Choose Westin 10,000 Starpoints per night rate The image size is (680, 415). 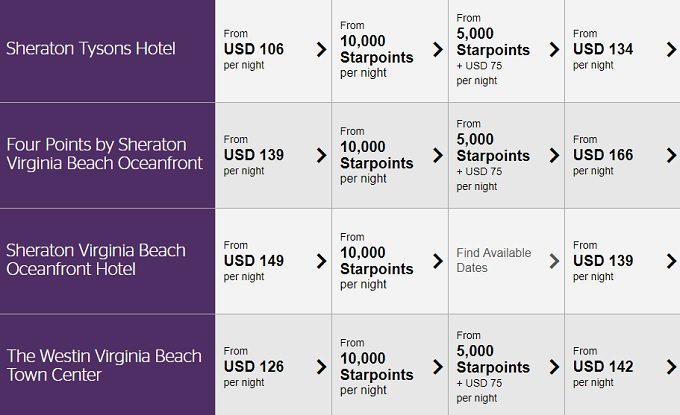(376, 367)
